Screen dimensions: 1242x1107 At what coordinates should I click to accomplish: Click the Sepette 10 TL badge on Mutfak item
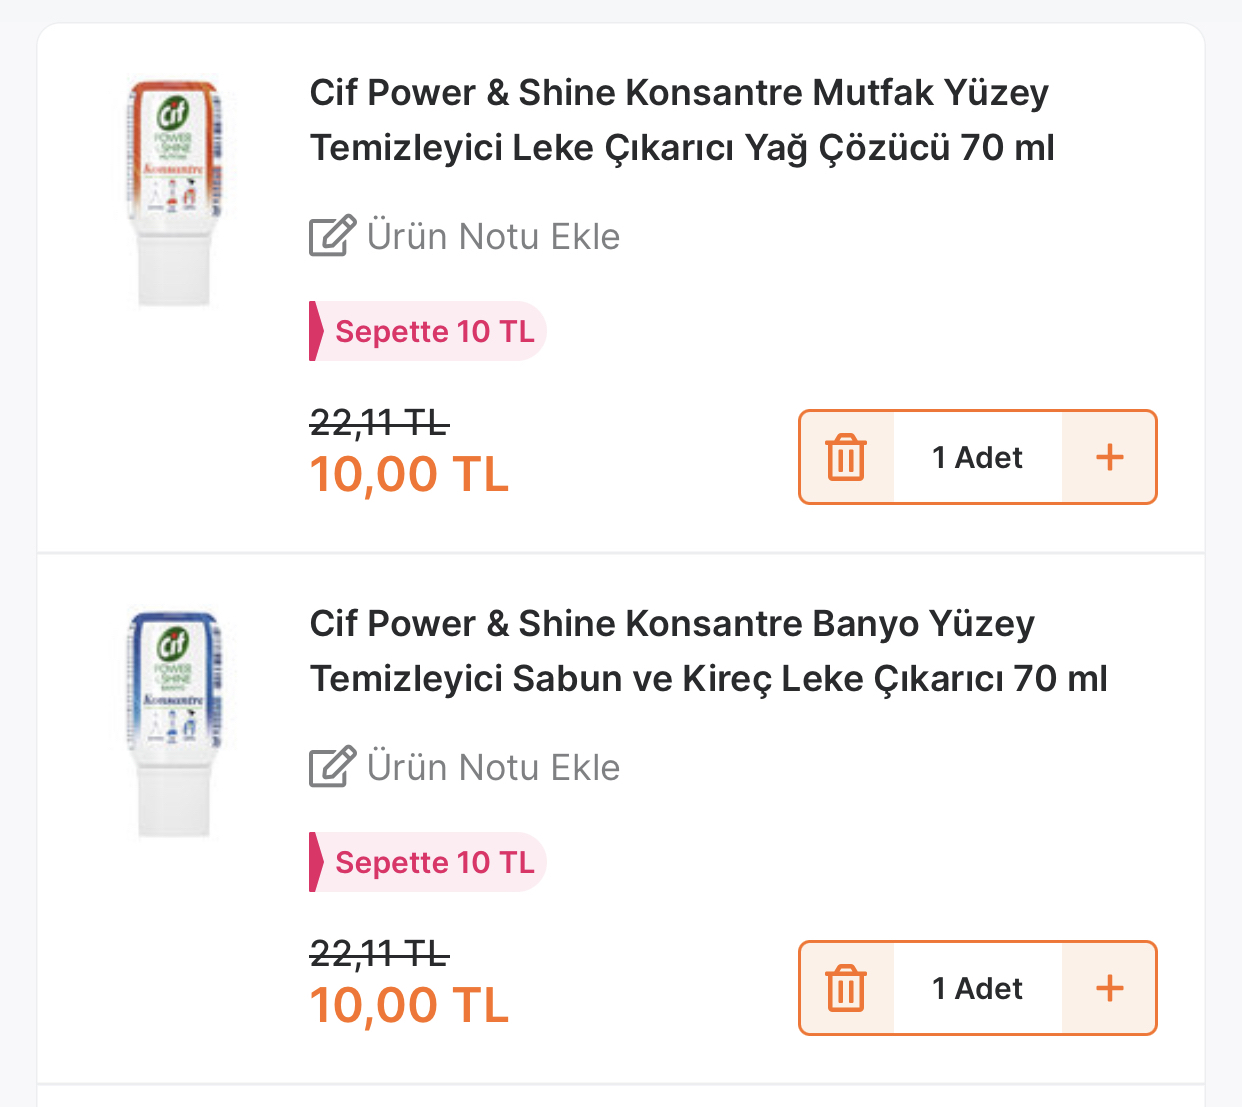coord(428,331)
